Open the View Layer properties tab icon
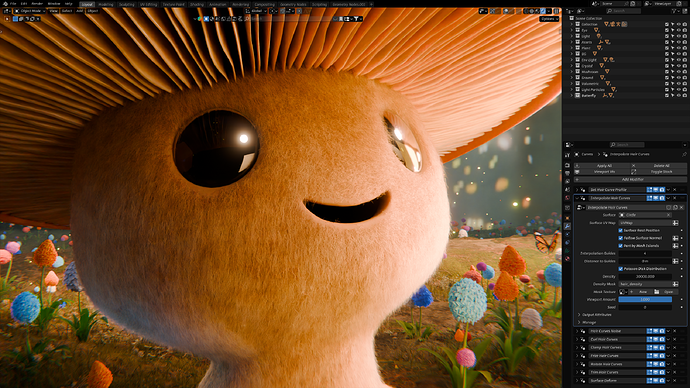Image resolution: width=690 pixels, height=388 pixels. [x=567, y=181]
